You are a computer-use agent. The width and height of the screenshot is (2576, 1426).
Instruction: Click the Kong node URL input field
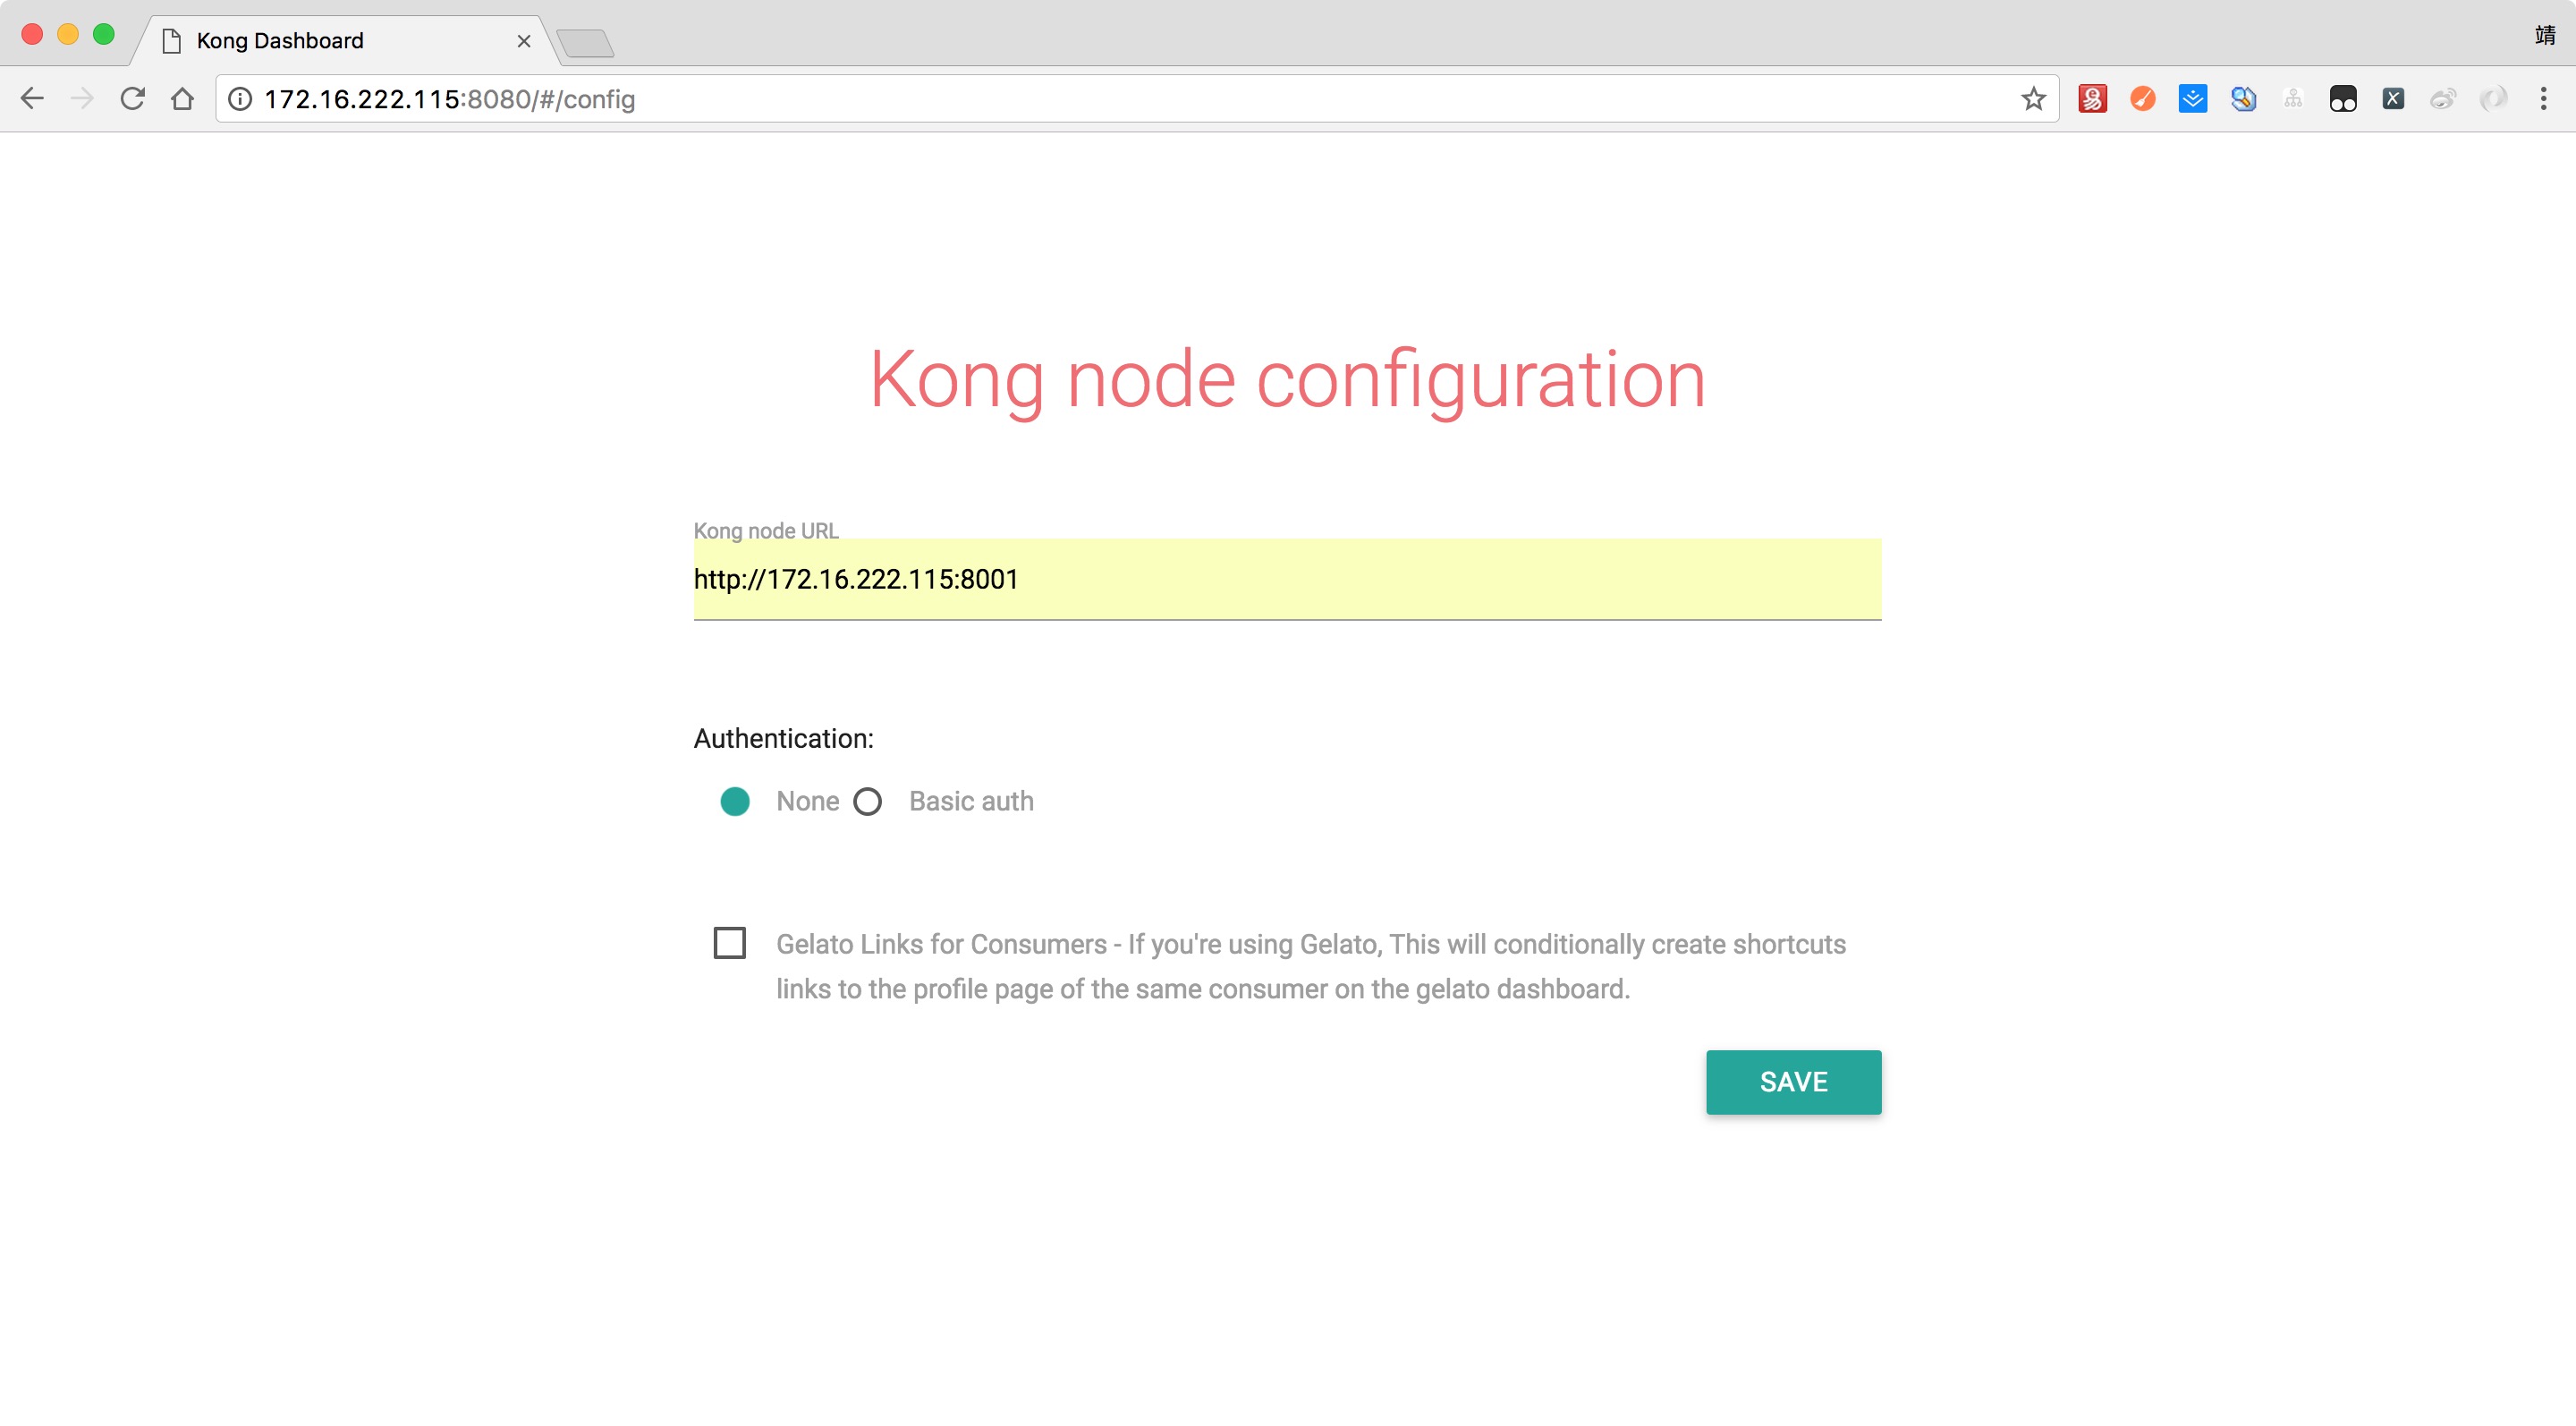click(x=1287, y=579)
